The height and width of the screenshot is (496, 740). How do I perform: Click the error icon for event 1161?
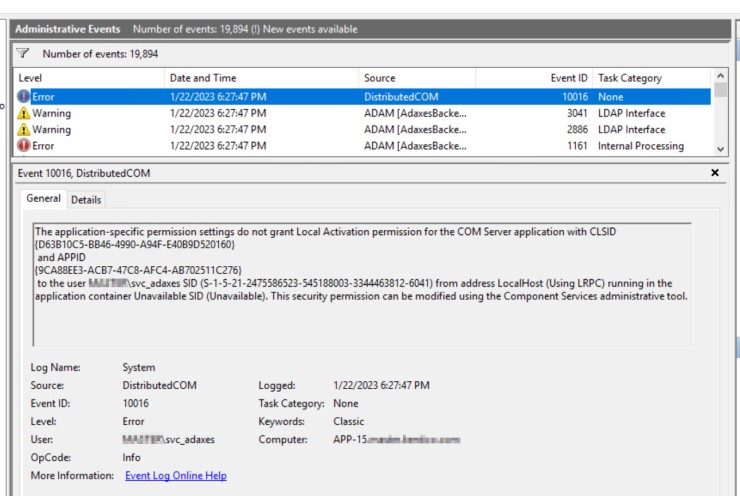pyautogui.click(x=23, y=146)
